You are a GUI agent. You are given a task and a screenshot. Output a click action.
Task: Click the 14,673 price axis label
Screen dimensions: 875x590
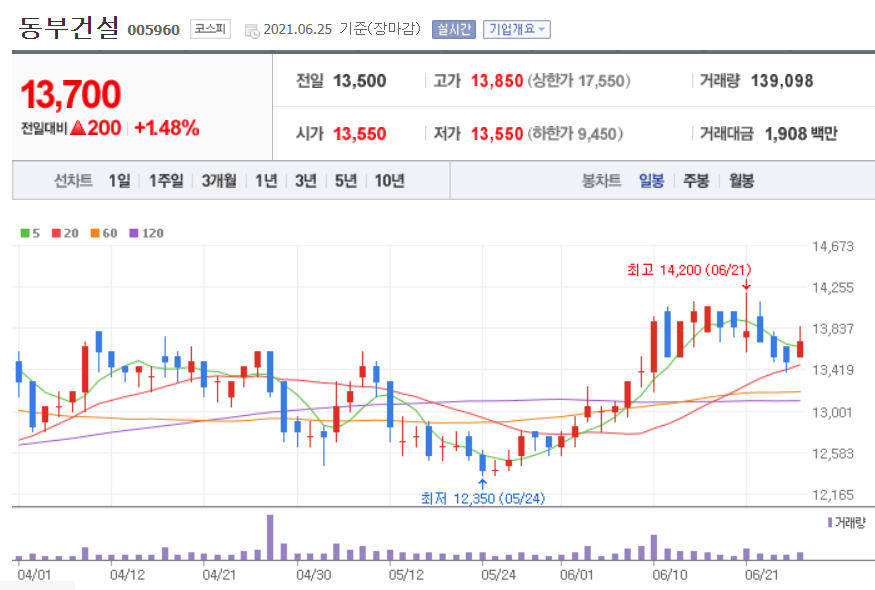click(833, 246)
